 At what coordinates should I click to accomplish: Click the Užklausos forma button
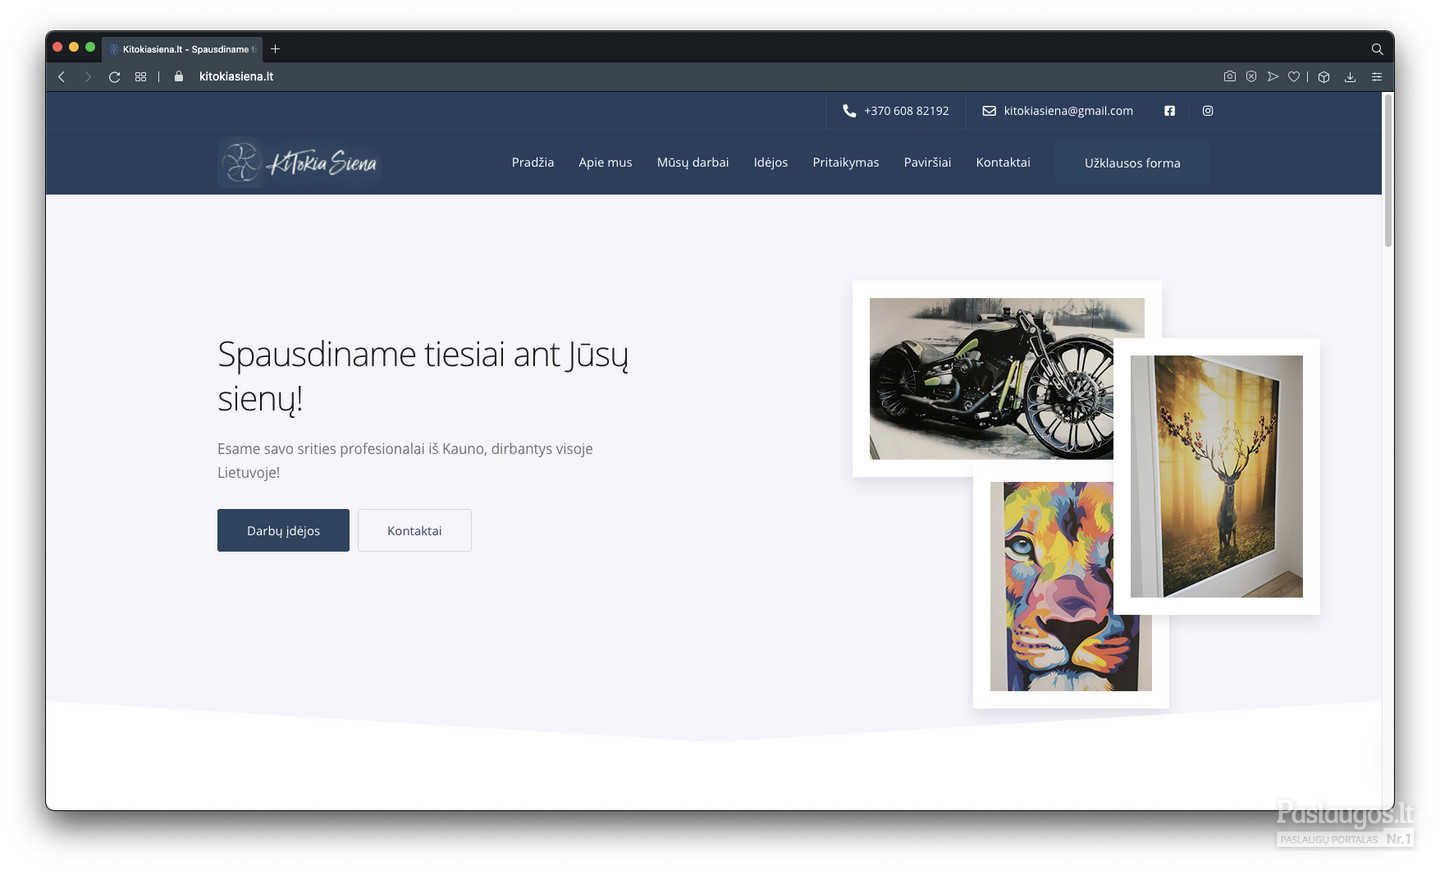coord(1132,163)
